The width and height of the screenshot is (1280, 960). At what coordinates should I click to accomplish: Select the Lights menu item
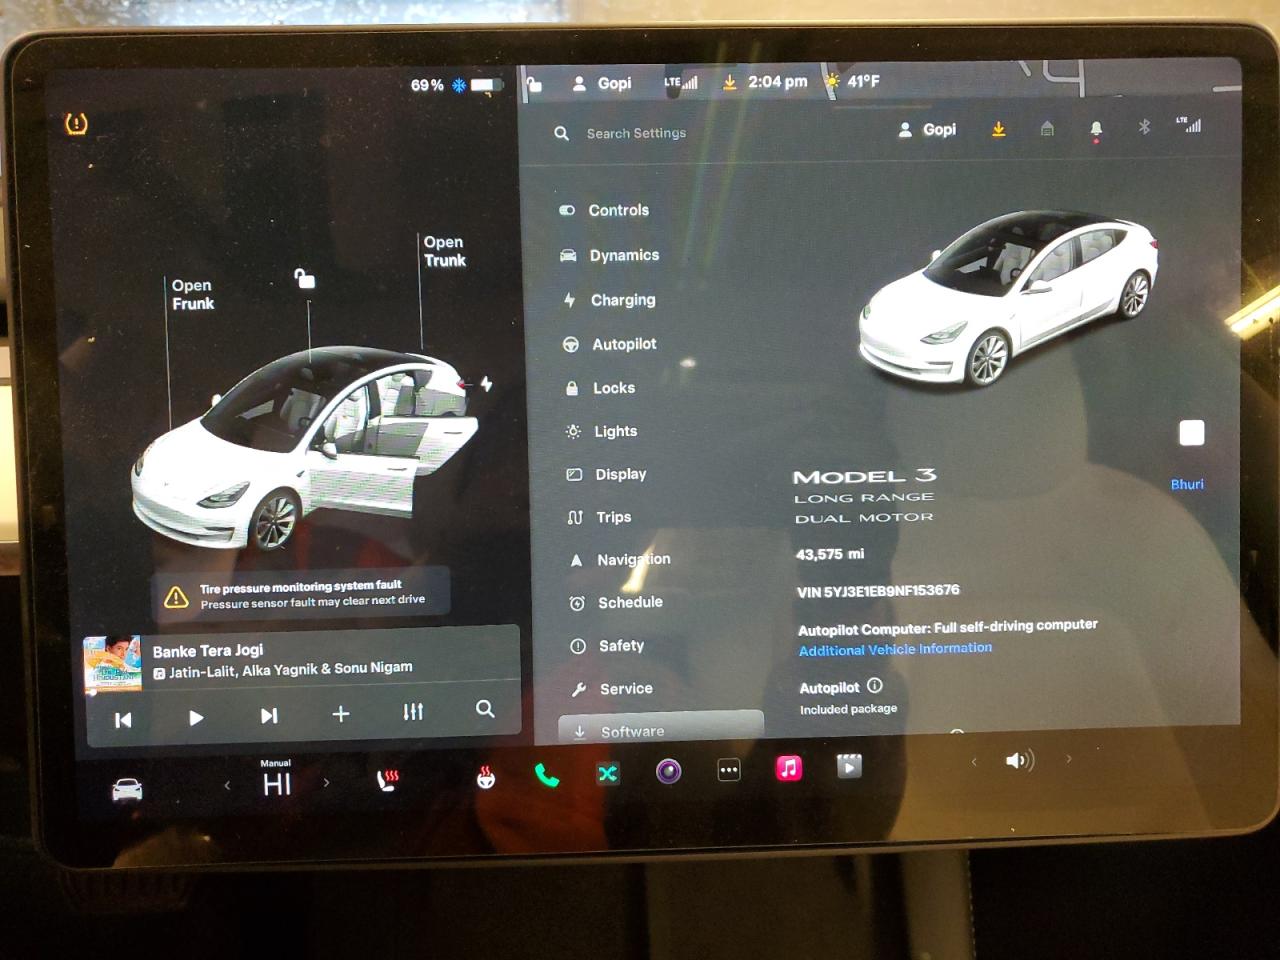pos(601,431)
